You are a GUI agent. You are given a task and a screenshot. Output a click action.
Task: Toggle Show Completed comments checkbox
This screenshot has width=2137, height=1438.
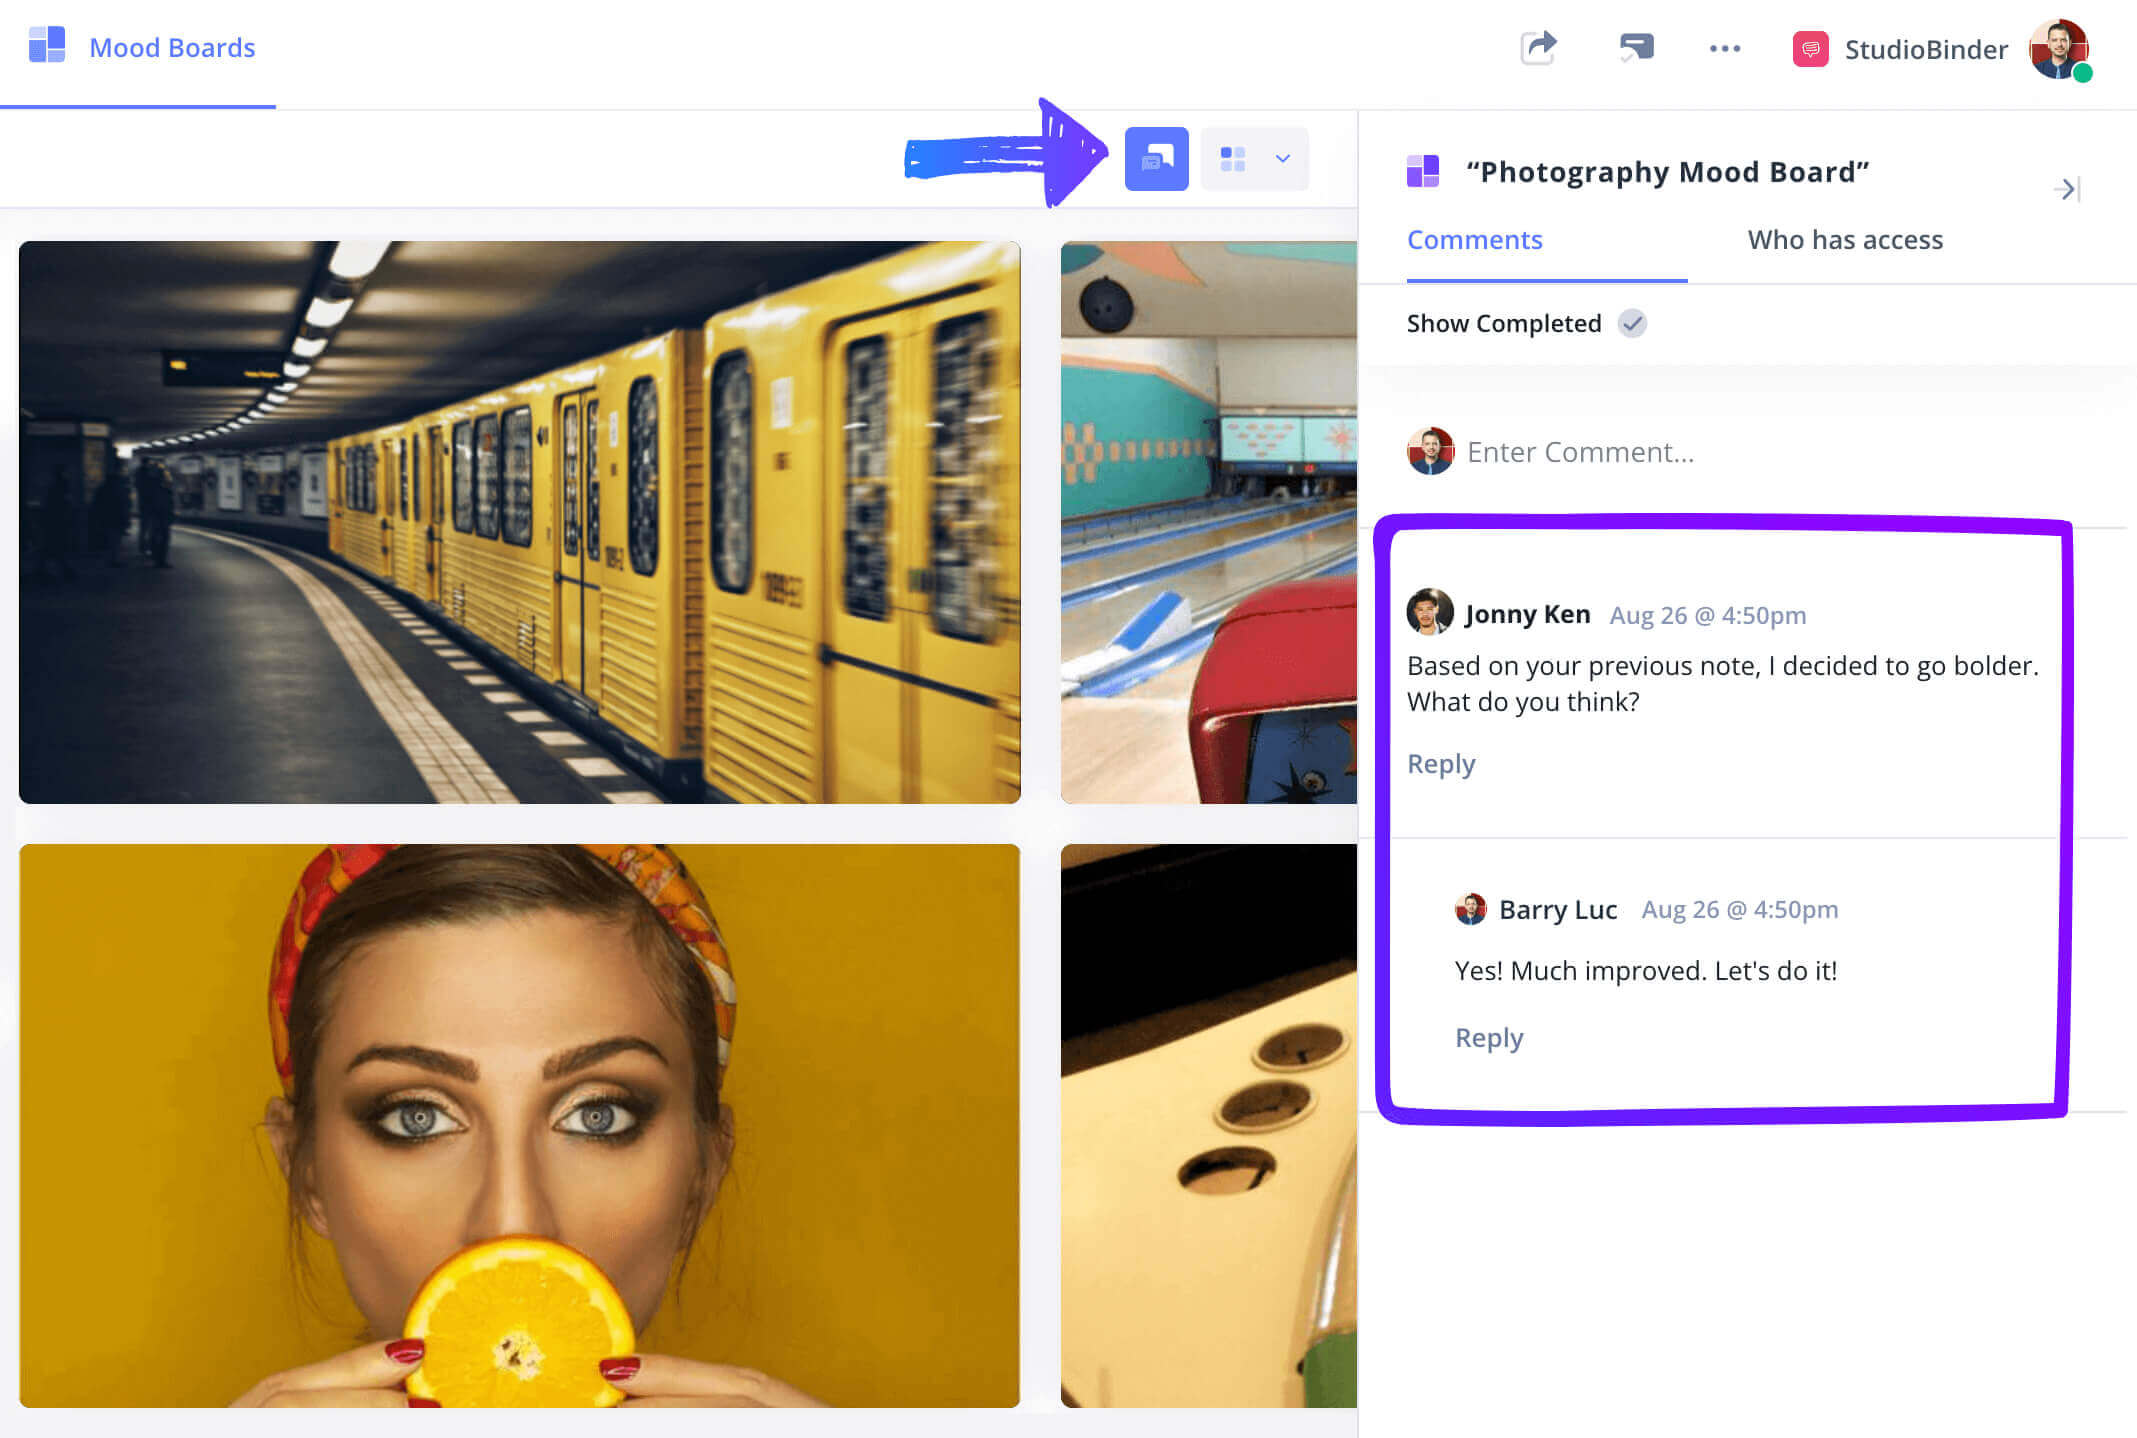[x=1633, y=323]
